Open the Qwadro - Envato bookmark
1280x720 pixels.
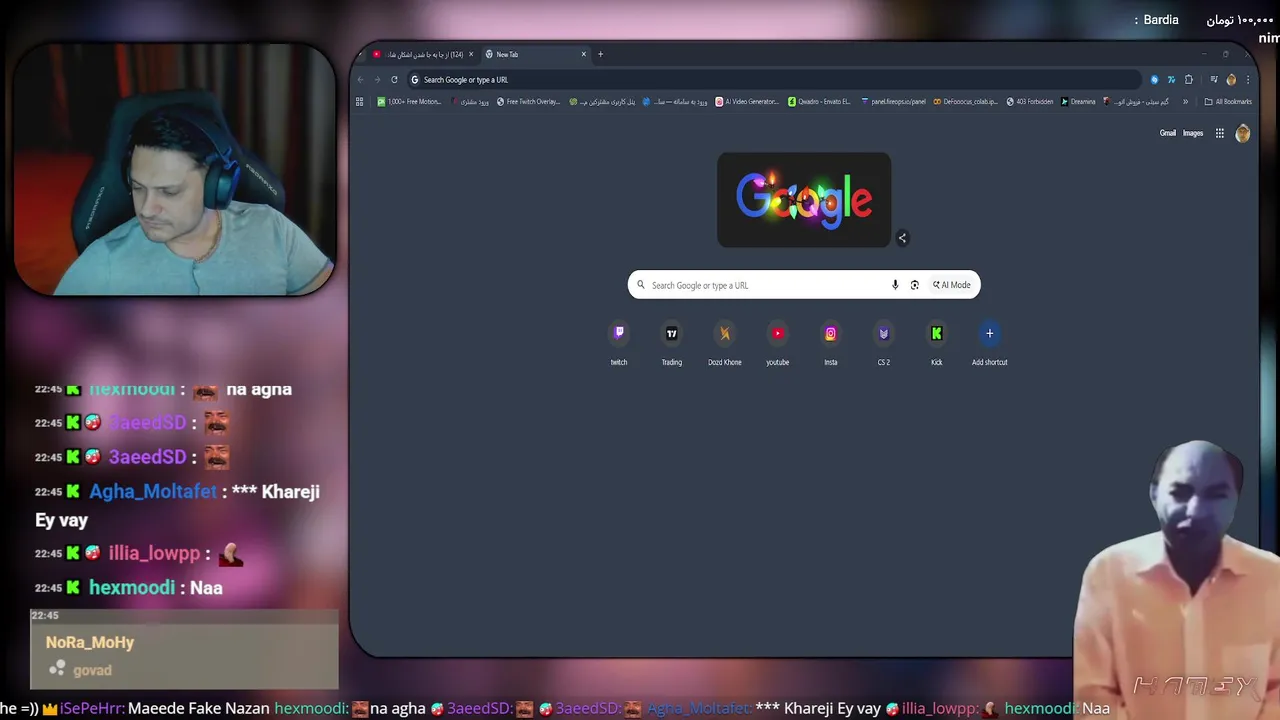pyautogui.click(x=820, y=101)
